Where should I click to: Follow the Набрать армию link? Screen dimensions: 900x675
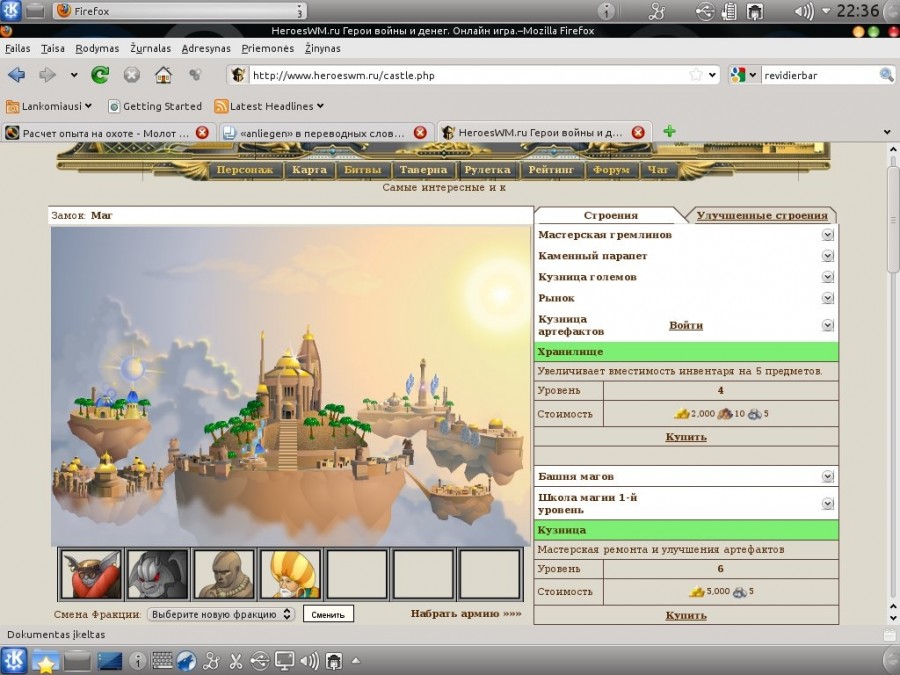tap(466, 614)
